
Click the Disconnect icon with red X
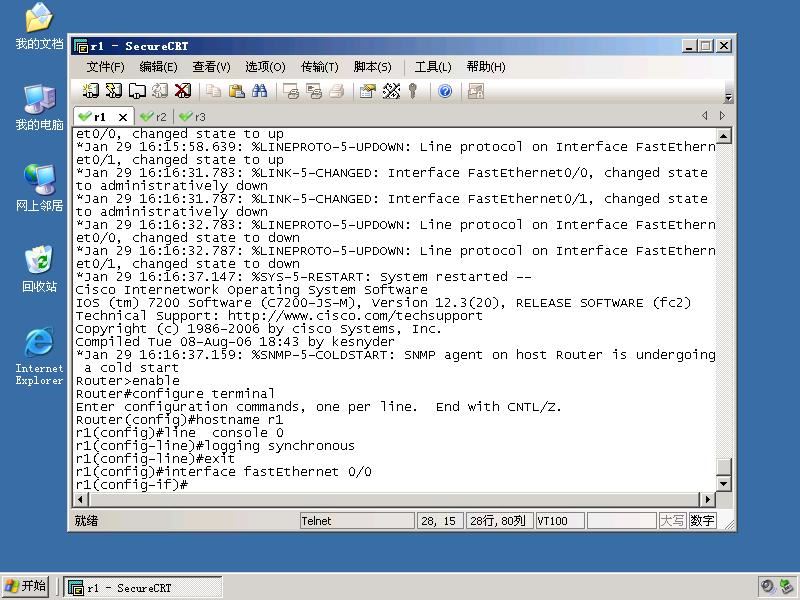click(183, 91)
